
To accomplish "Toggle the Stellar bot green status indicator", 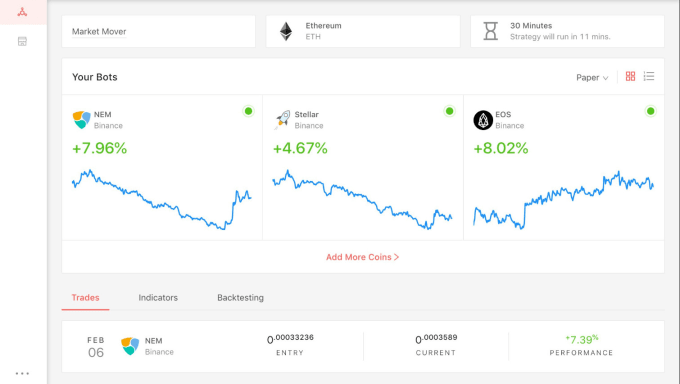I will 449,111.
